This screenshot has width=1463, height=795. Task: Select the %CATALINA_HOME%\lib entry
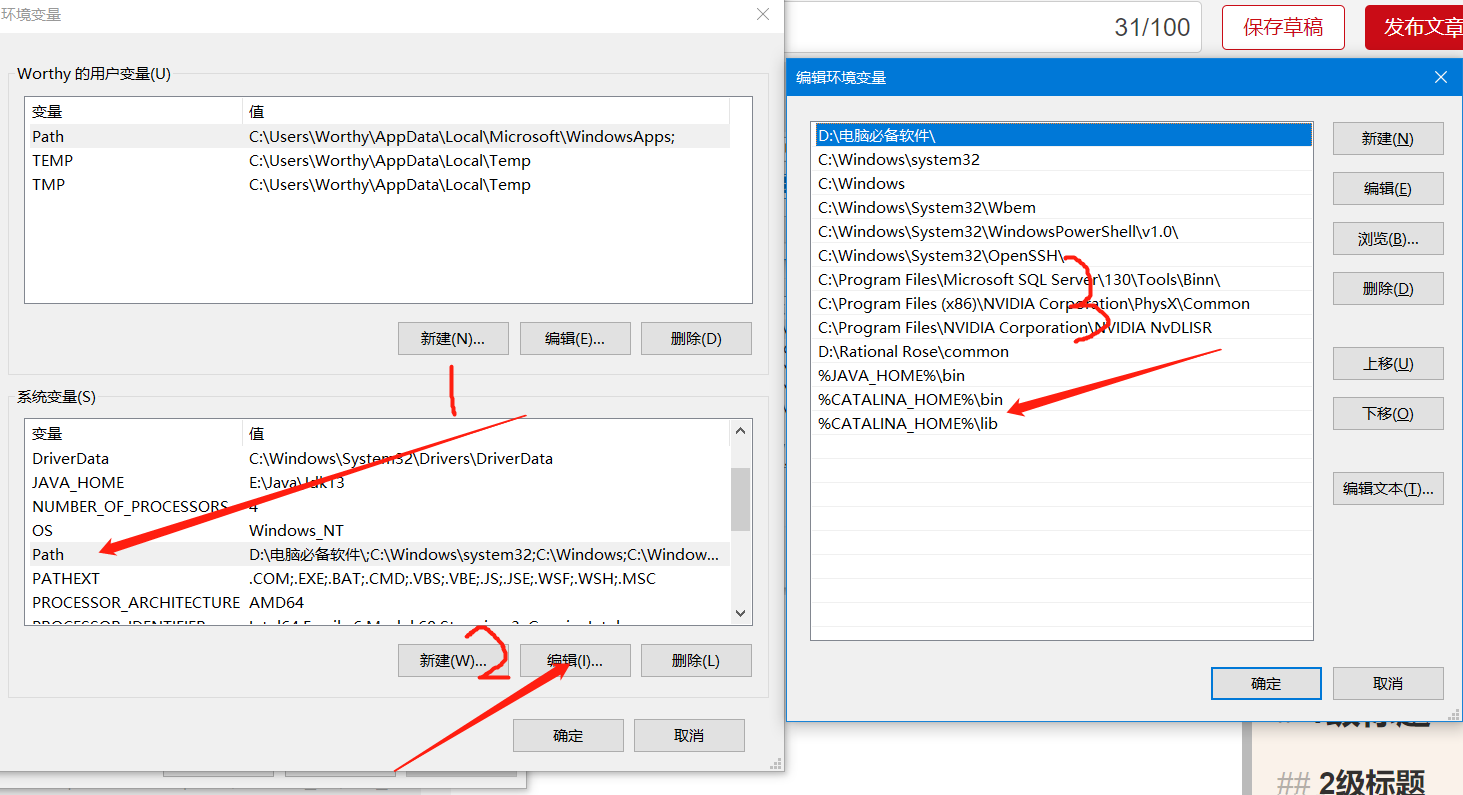[x=1062, y=423]
